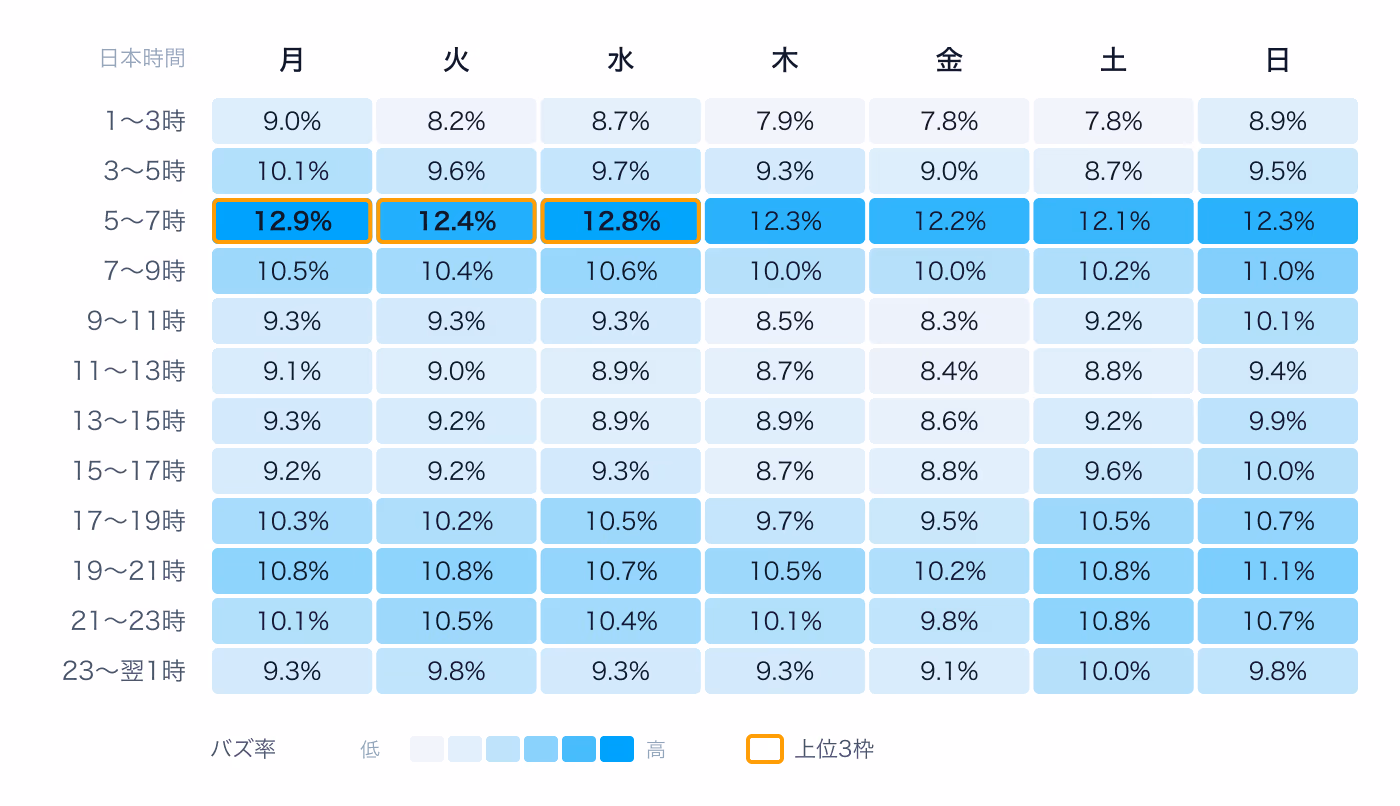Click the 日本時間 label in the corner
Viewport: 1400px width, 806px height.
point(142,58)
